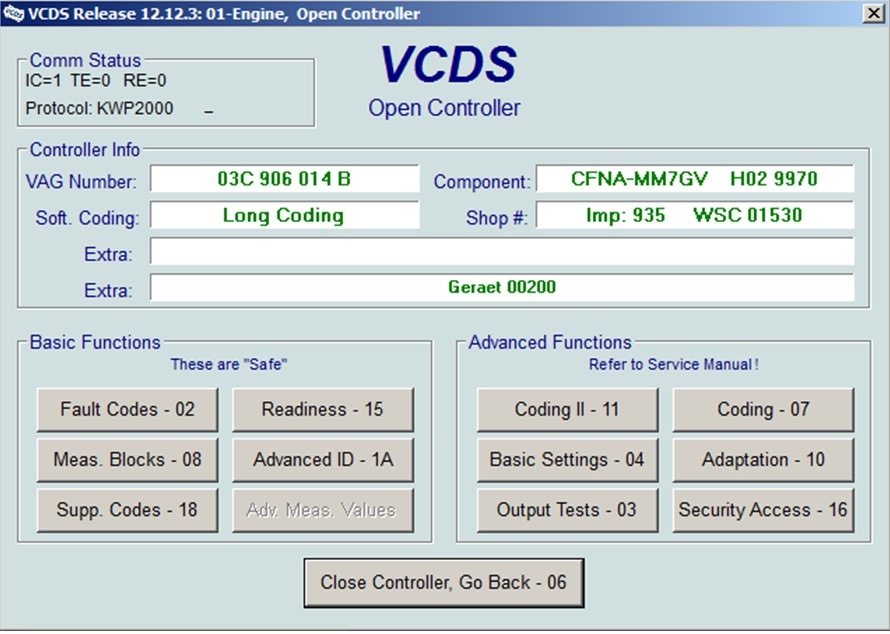The width and height of the screenshot is (890, 634).
Task: Open Coding II - 11
Action: pos(567,409)
